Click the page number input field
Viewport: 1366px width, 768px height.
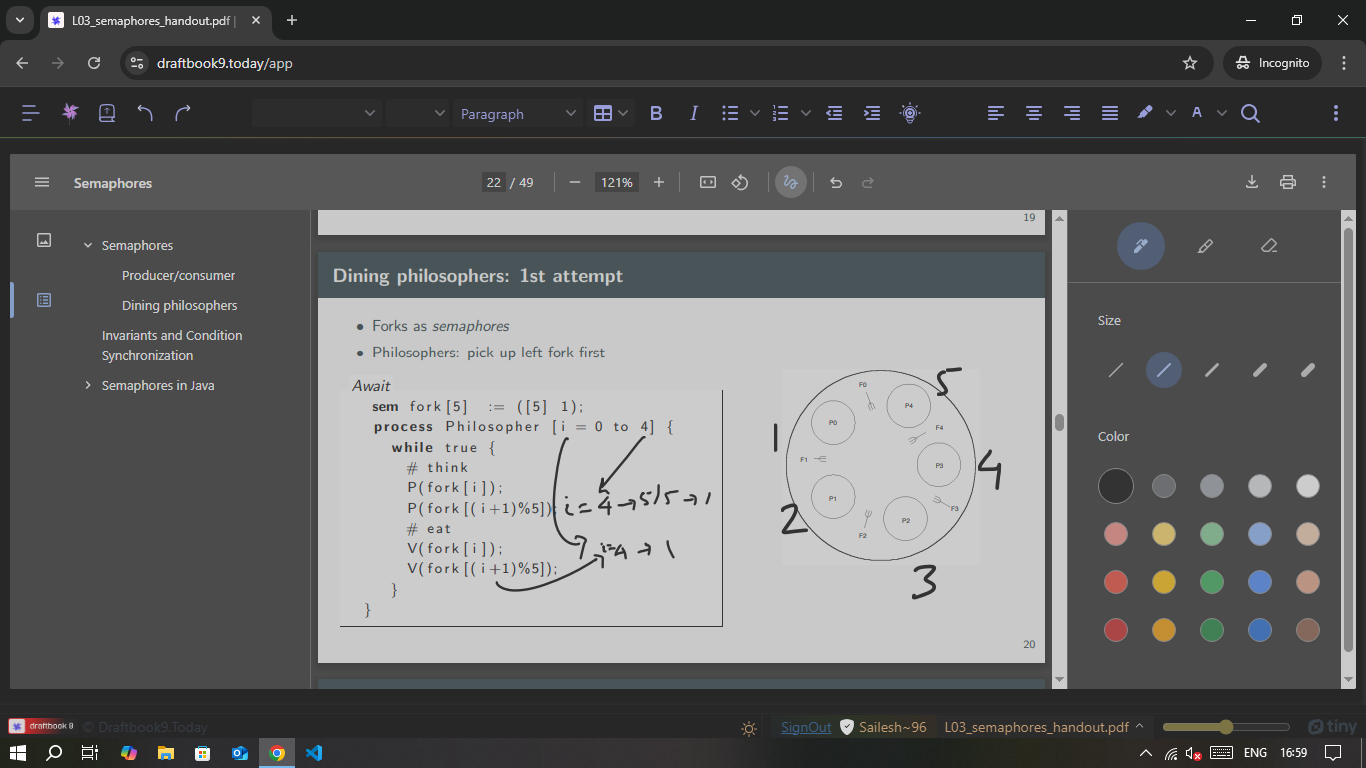point(493,182)
